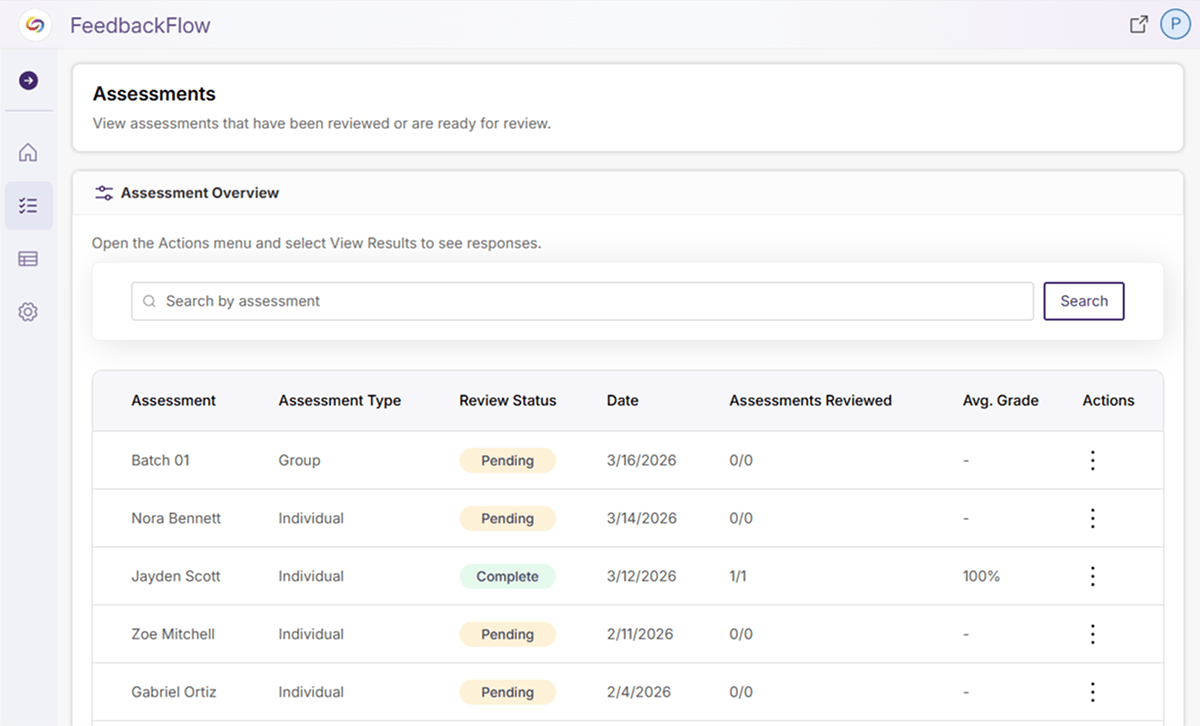Click the Assessment Overview filter icon
The height and width of the screenshot is (726, 1200).
(x=104, y=193)
